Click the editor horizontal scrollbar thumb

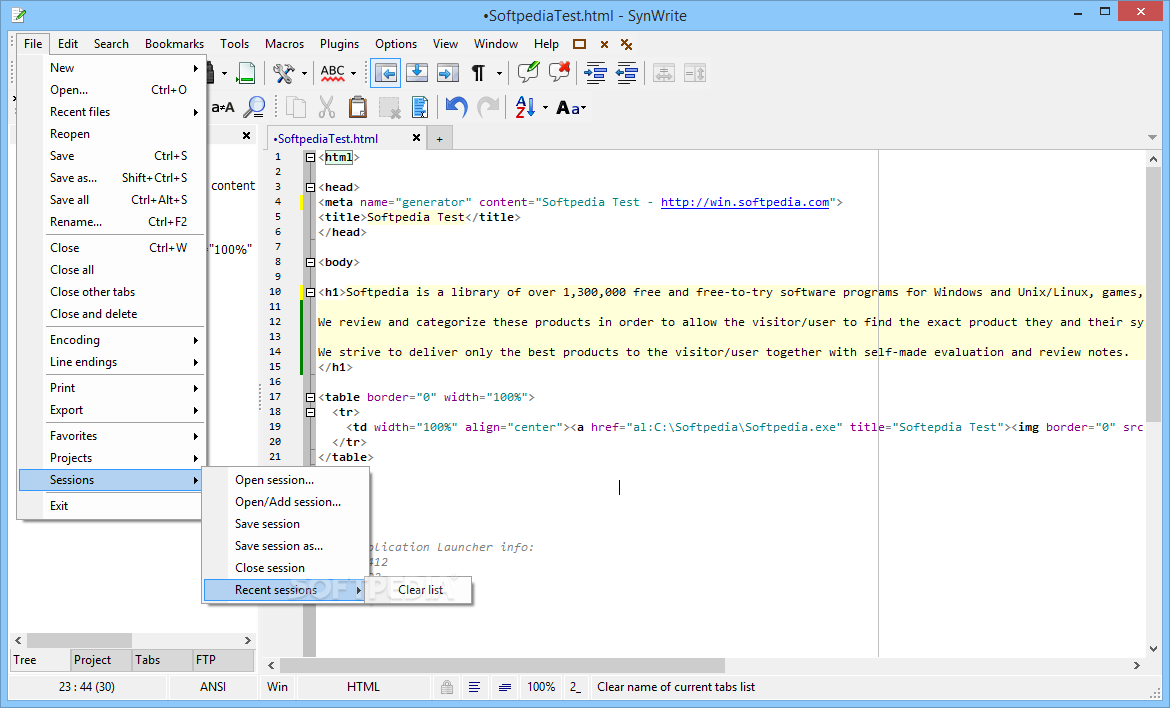[x=502, y=665]
